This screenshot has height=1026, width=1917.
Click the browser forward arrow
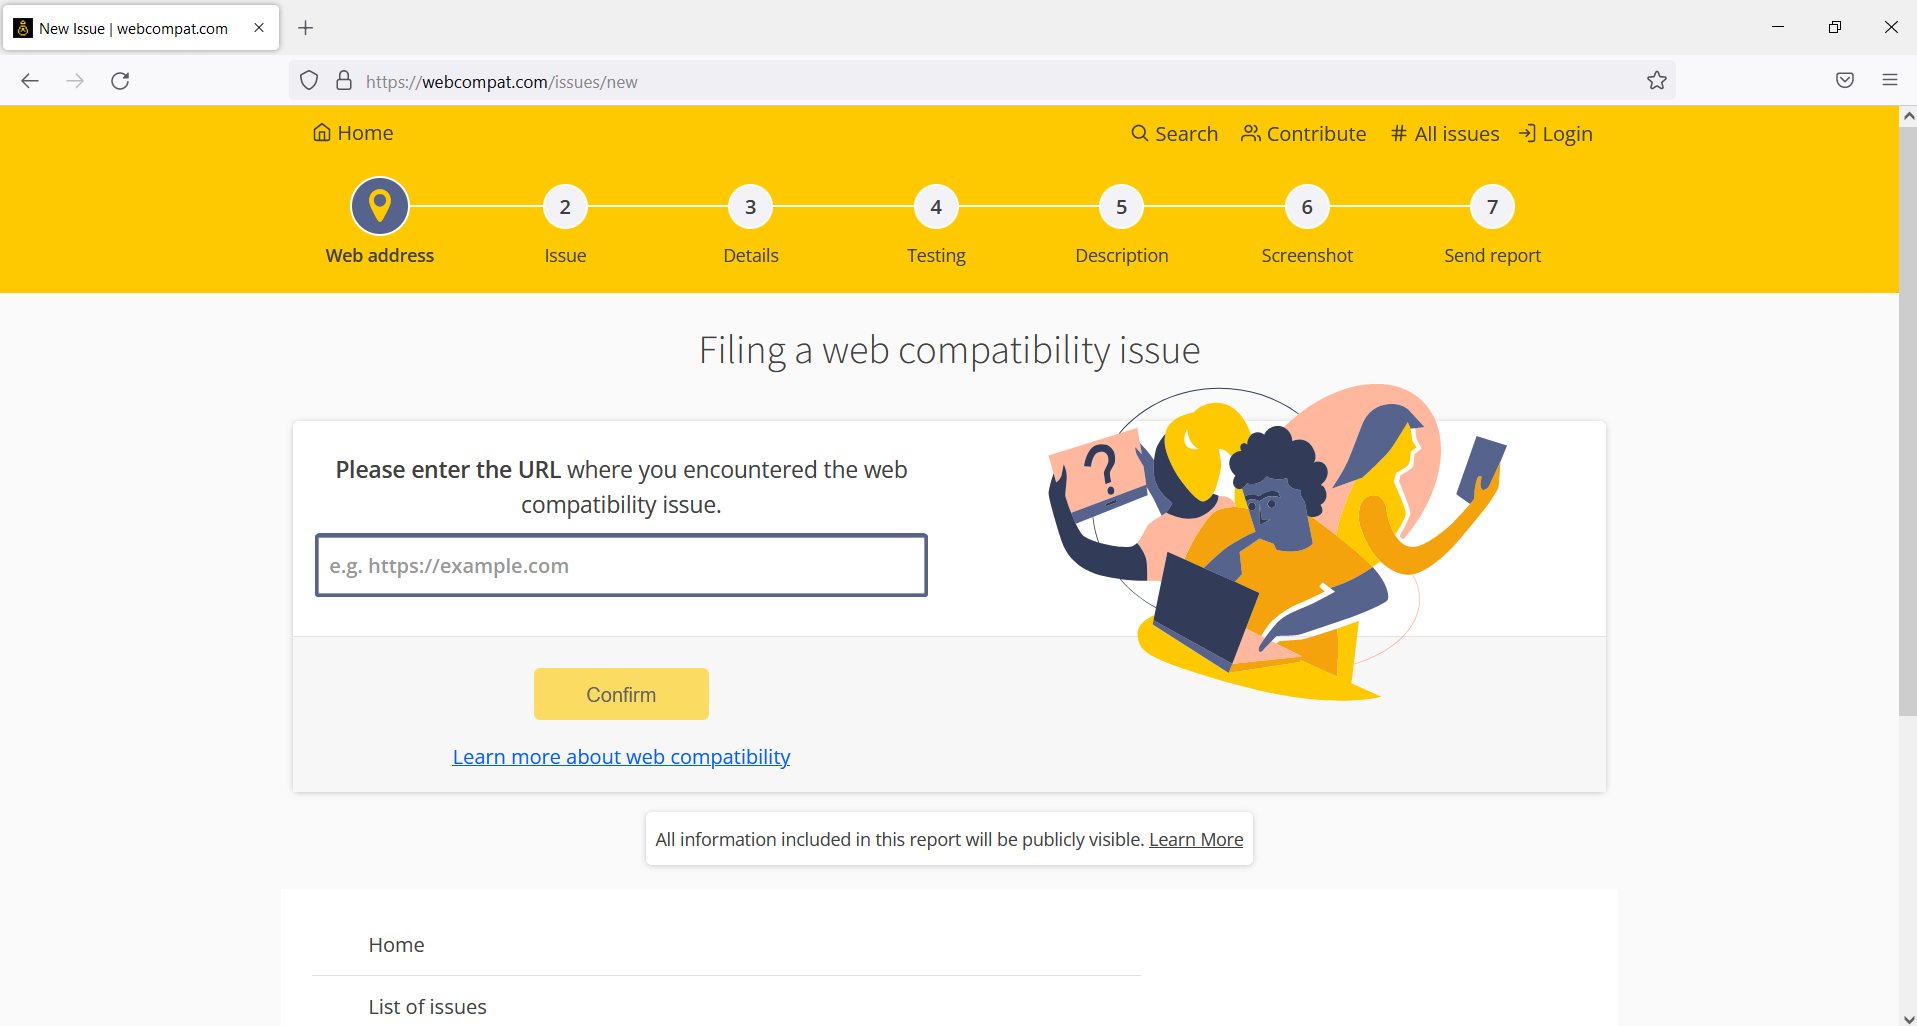click(75, 81)
